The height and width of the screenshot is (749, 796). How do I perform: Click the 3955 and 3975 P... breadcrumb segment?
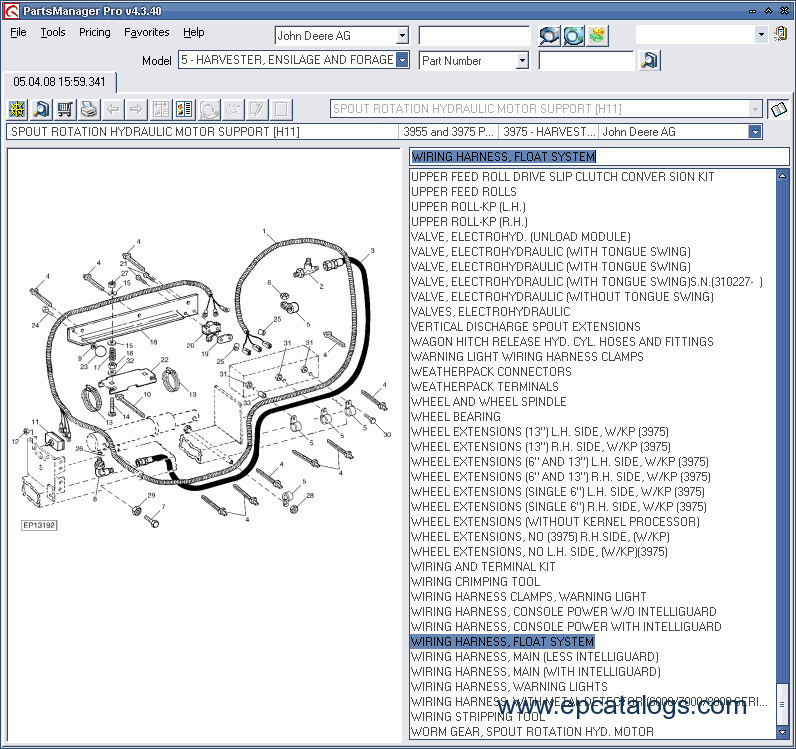[448, 132]
